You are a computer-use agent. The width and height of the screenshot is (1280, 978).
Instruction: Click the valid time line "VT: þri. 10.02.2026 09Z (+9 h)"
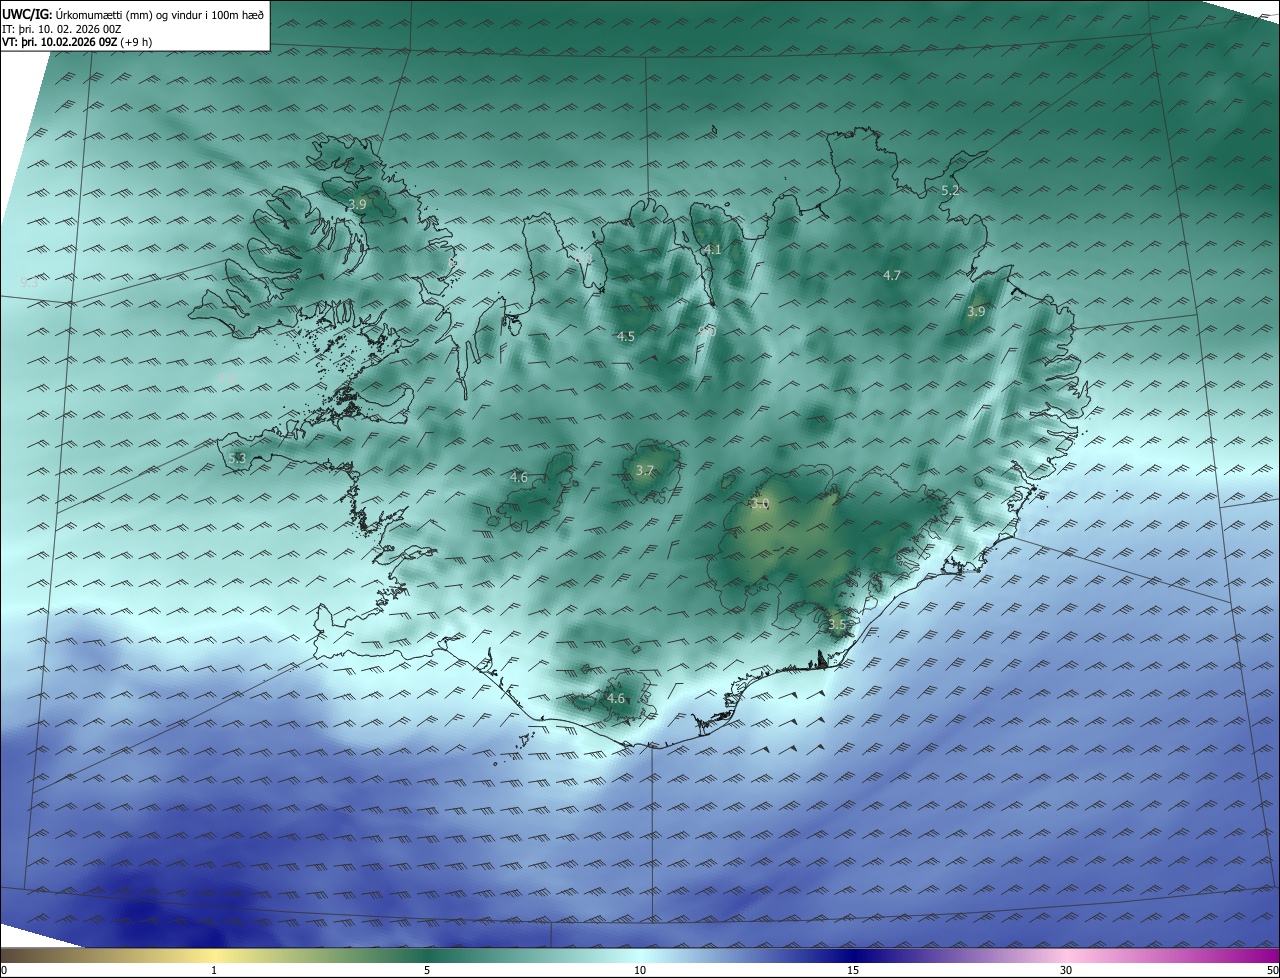coord(77,43)
